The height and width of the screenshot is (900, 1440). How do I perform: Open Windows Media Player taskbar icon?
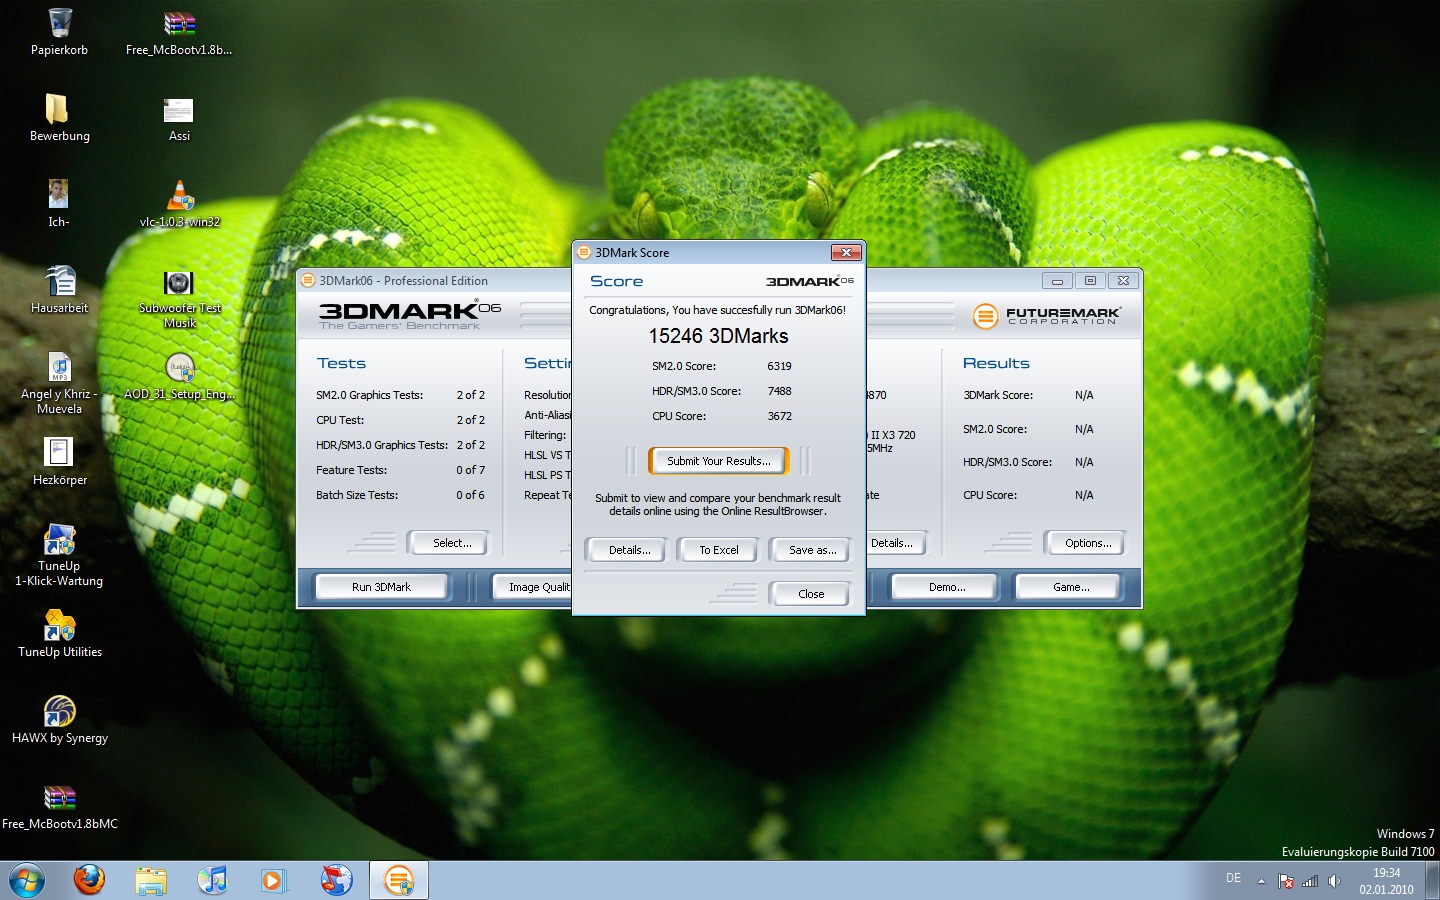click(x=273, y=880)
